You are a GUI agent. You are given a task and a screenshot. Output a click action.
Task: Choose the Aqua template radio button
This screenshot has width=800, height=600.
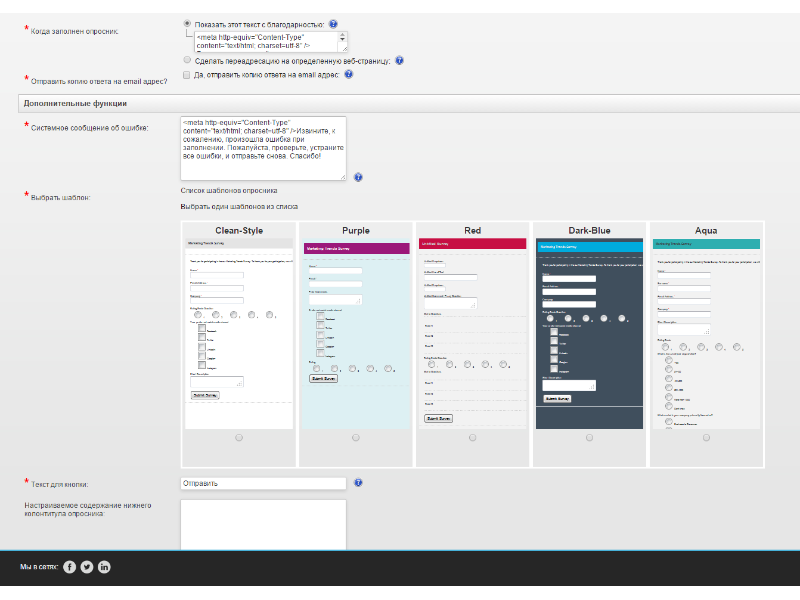[706, 438]
